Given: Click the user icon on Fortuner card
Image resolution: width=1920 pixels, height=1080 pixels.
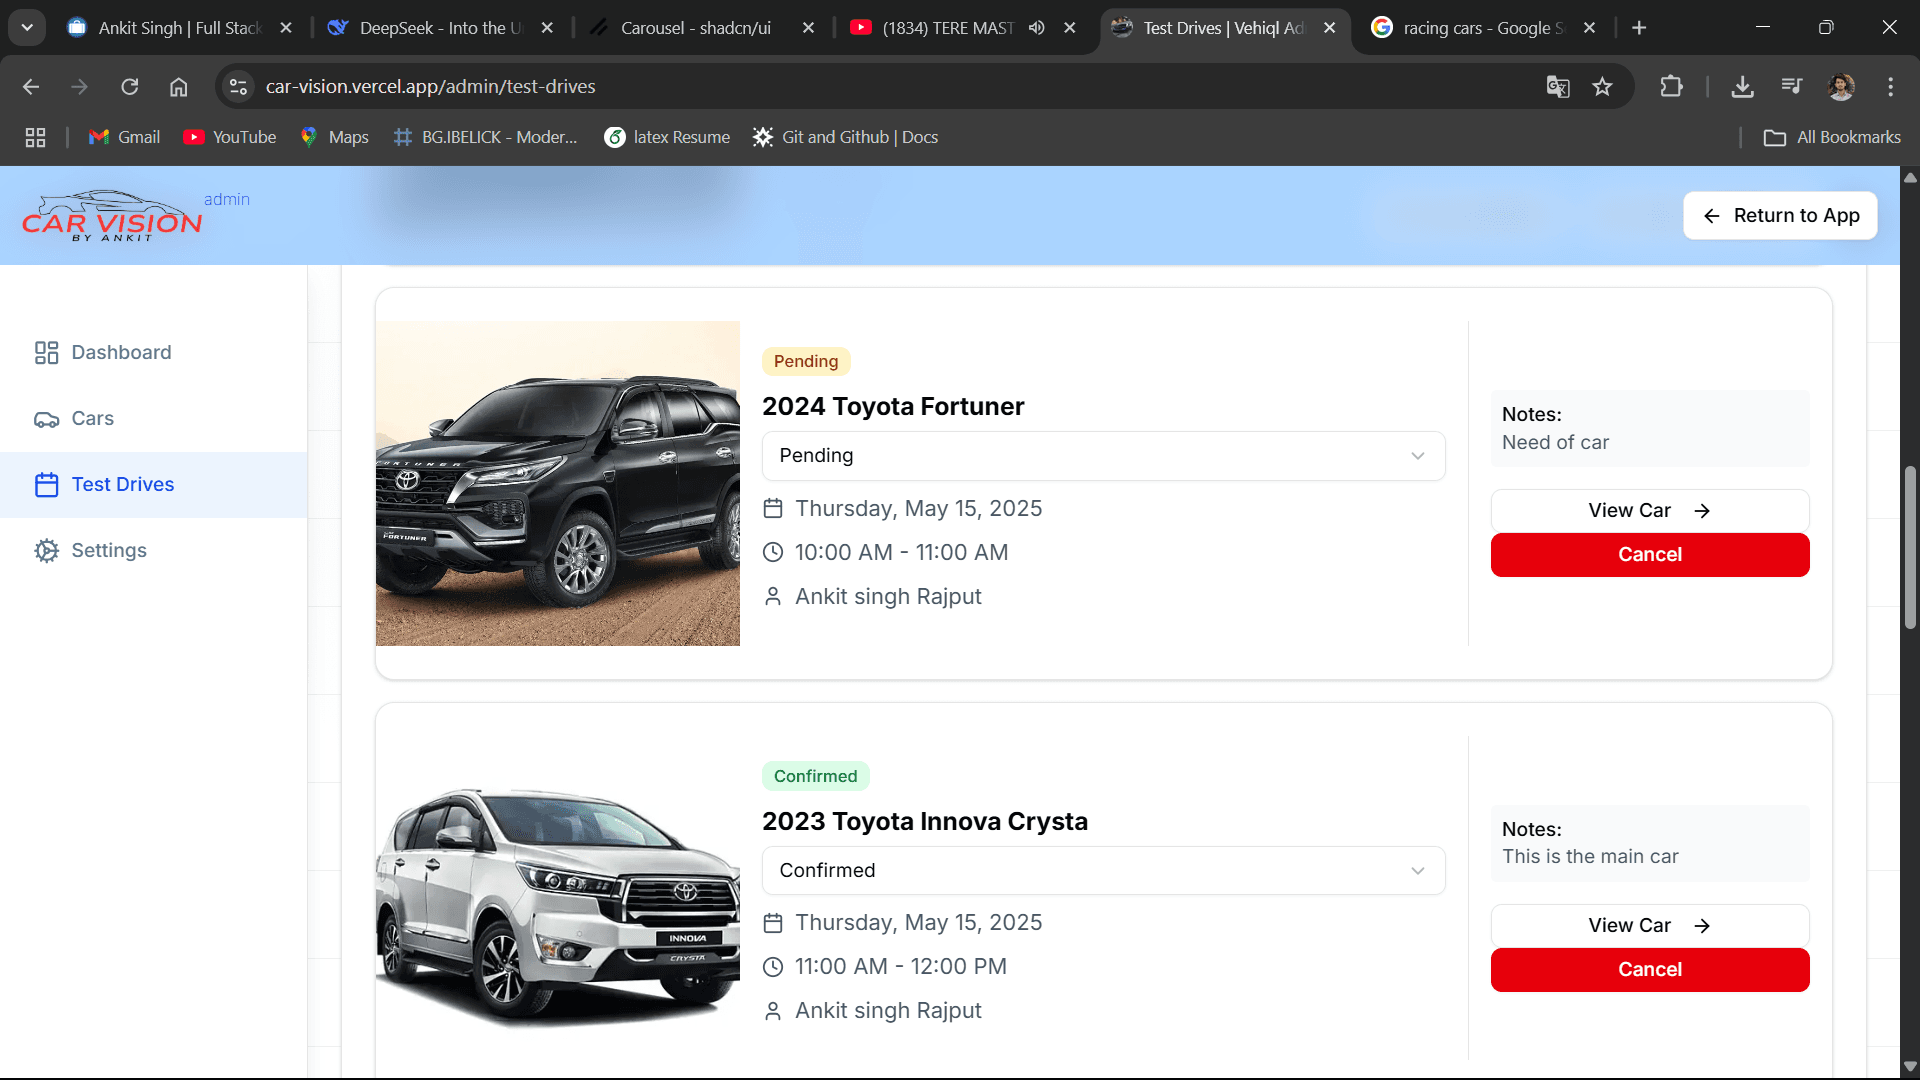Looking at the screenshot, I should click(x=773, y=597).
